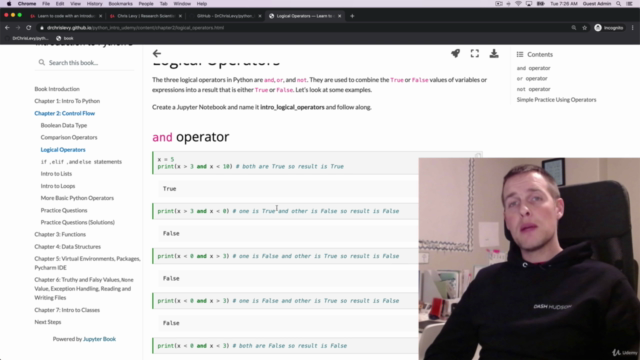
Task: Open Next Steps page
Action: (x=48, y=322)
